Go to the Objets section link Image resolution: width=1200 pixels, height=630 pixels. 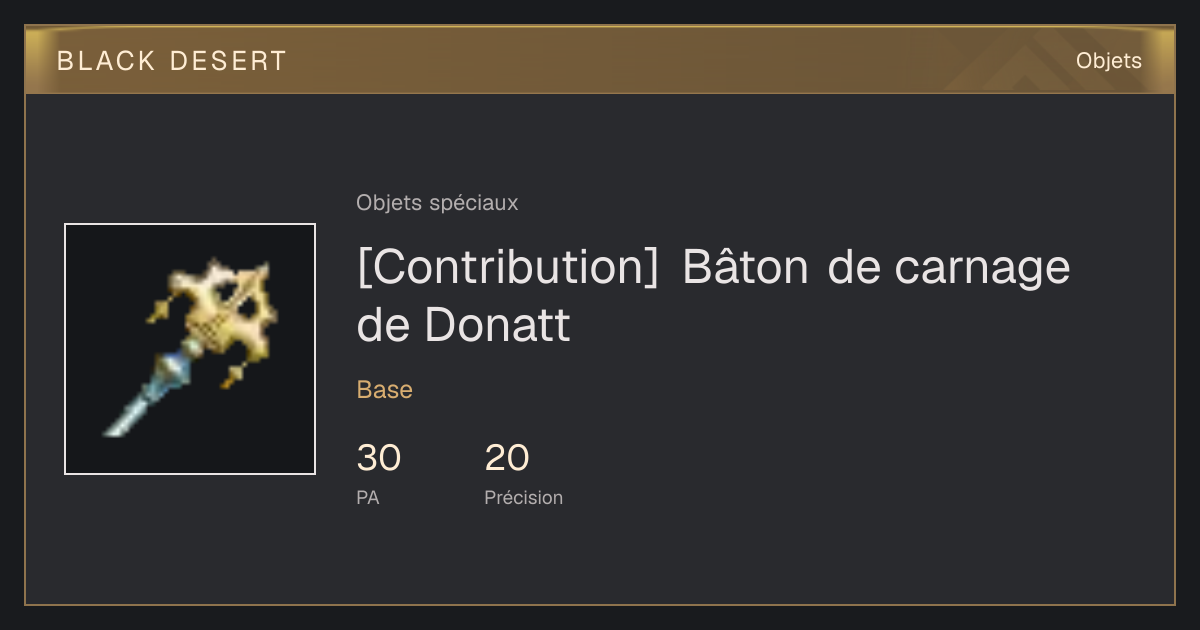(1109, 61)
